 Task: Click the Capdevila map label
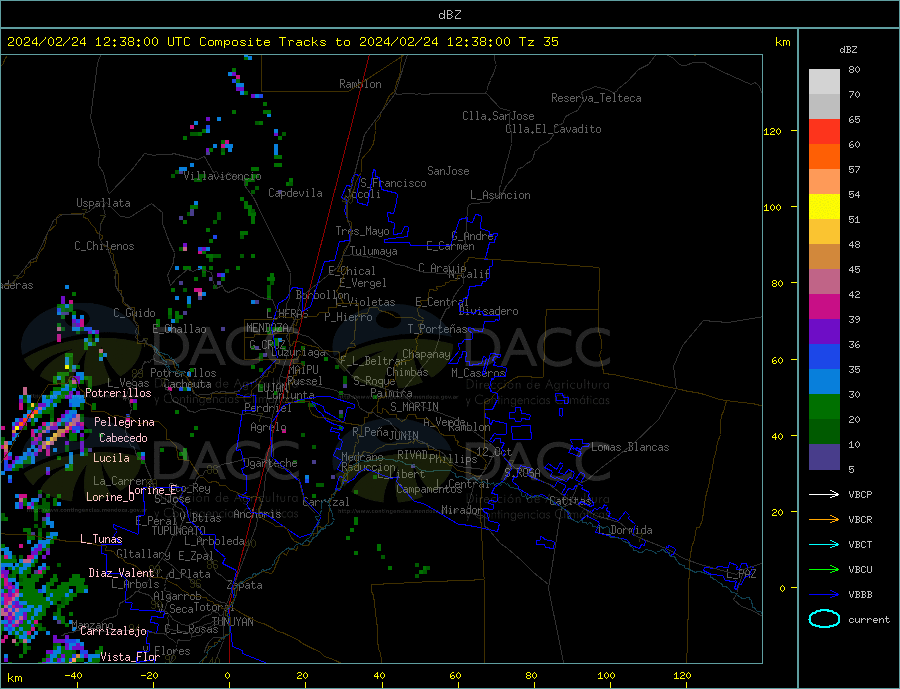click(295, 193)
